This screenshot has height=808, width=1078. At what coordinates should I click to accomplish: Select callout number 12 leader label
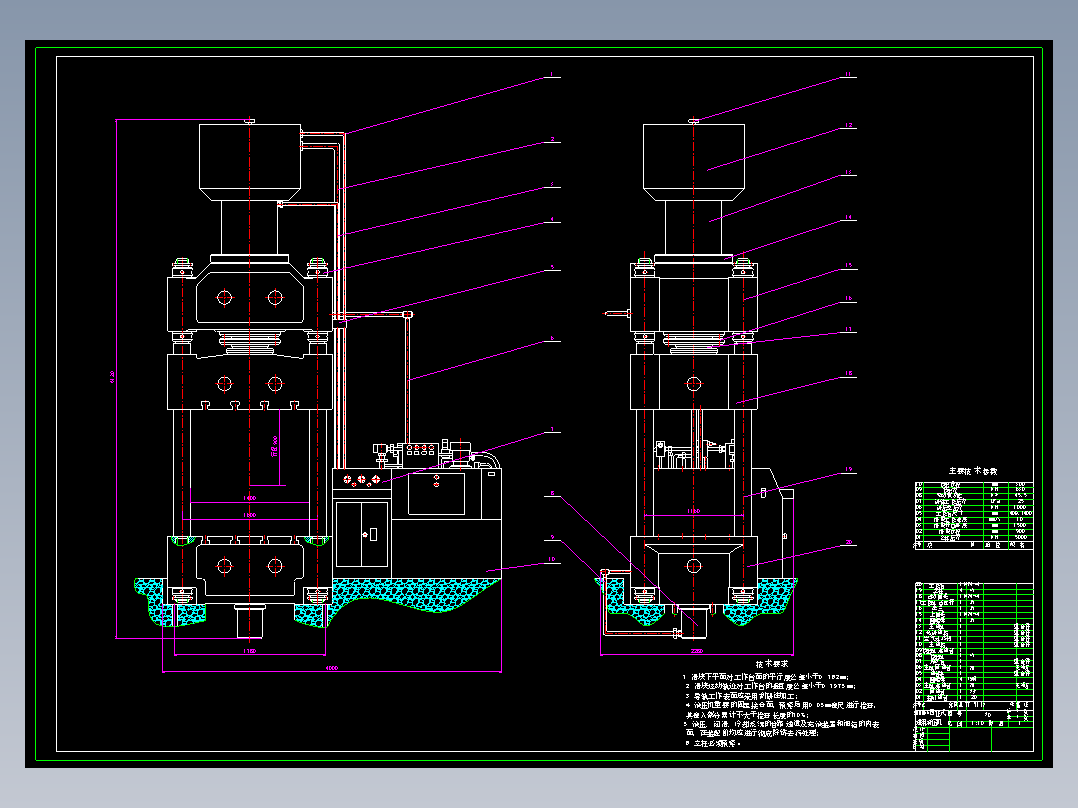pyautogui.click(x=848, y=125)
